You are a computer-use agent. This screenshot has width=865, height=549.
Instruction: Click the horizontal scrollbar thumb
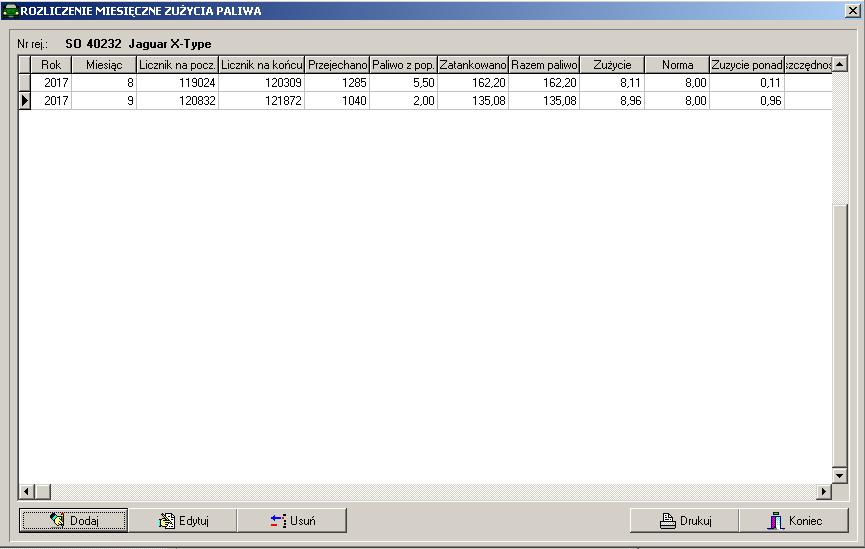click(43, 491)
